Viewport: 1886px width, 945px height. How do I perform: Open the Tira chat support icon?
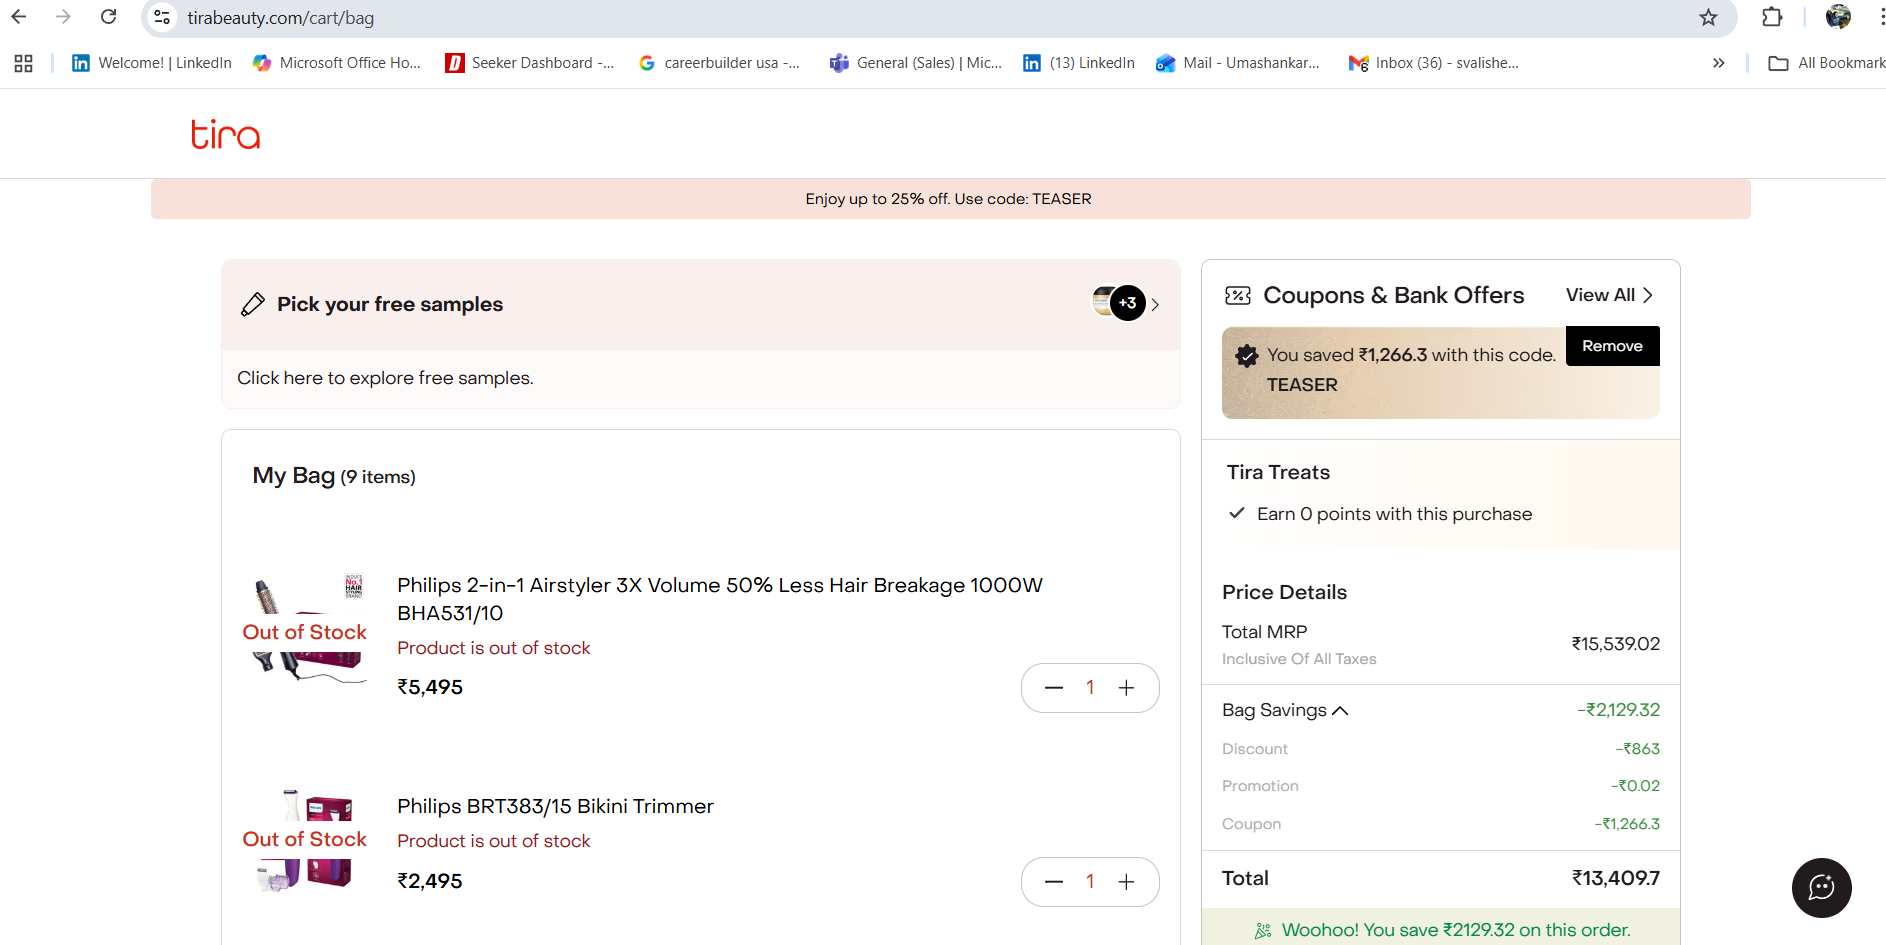click(1821, 887)
